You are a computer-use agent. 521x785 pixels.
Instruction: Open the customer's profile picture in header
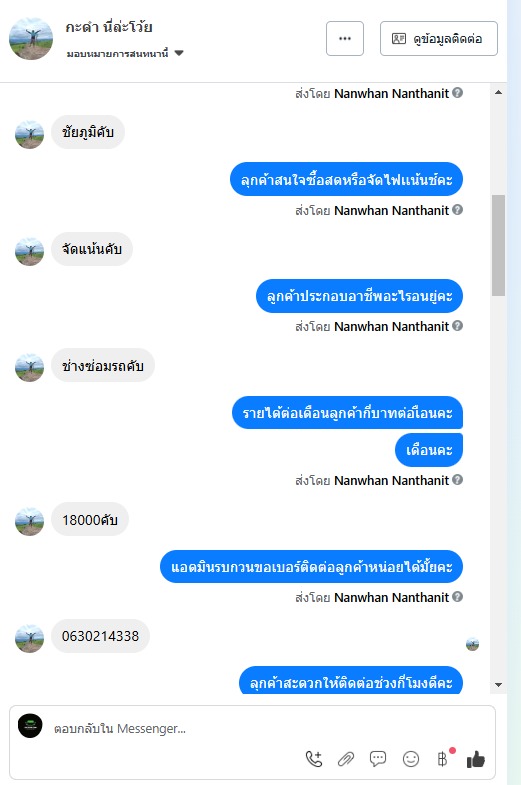click(x=31, y=39)
